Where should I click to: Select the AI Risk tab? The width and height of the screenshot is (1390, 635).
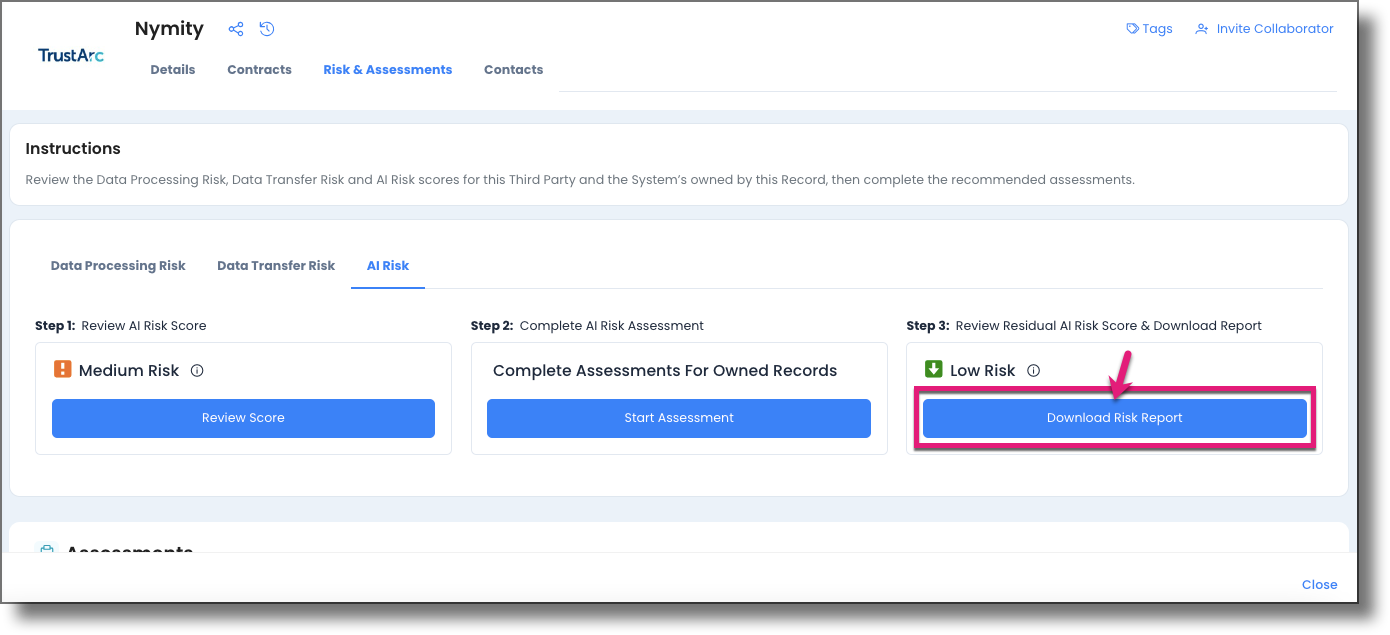pos(388,265)
